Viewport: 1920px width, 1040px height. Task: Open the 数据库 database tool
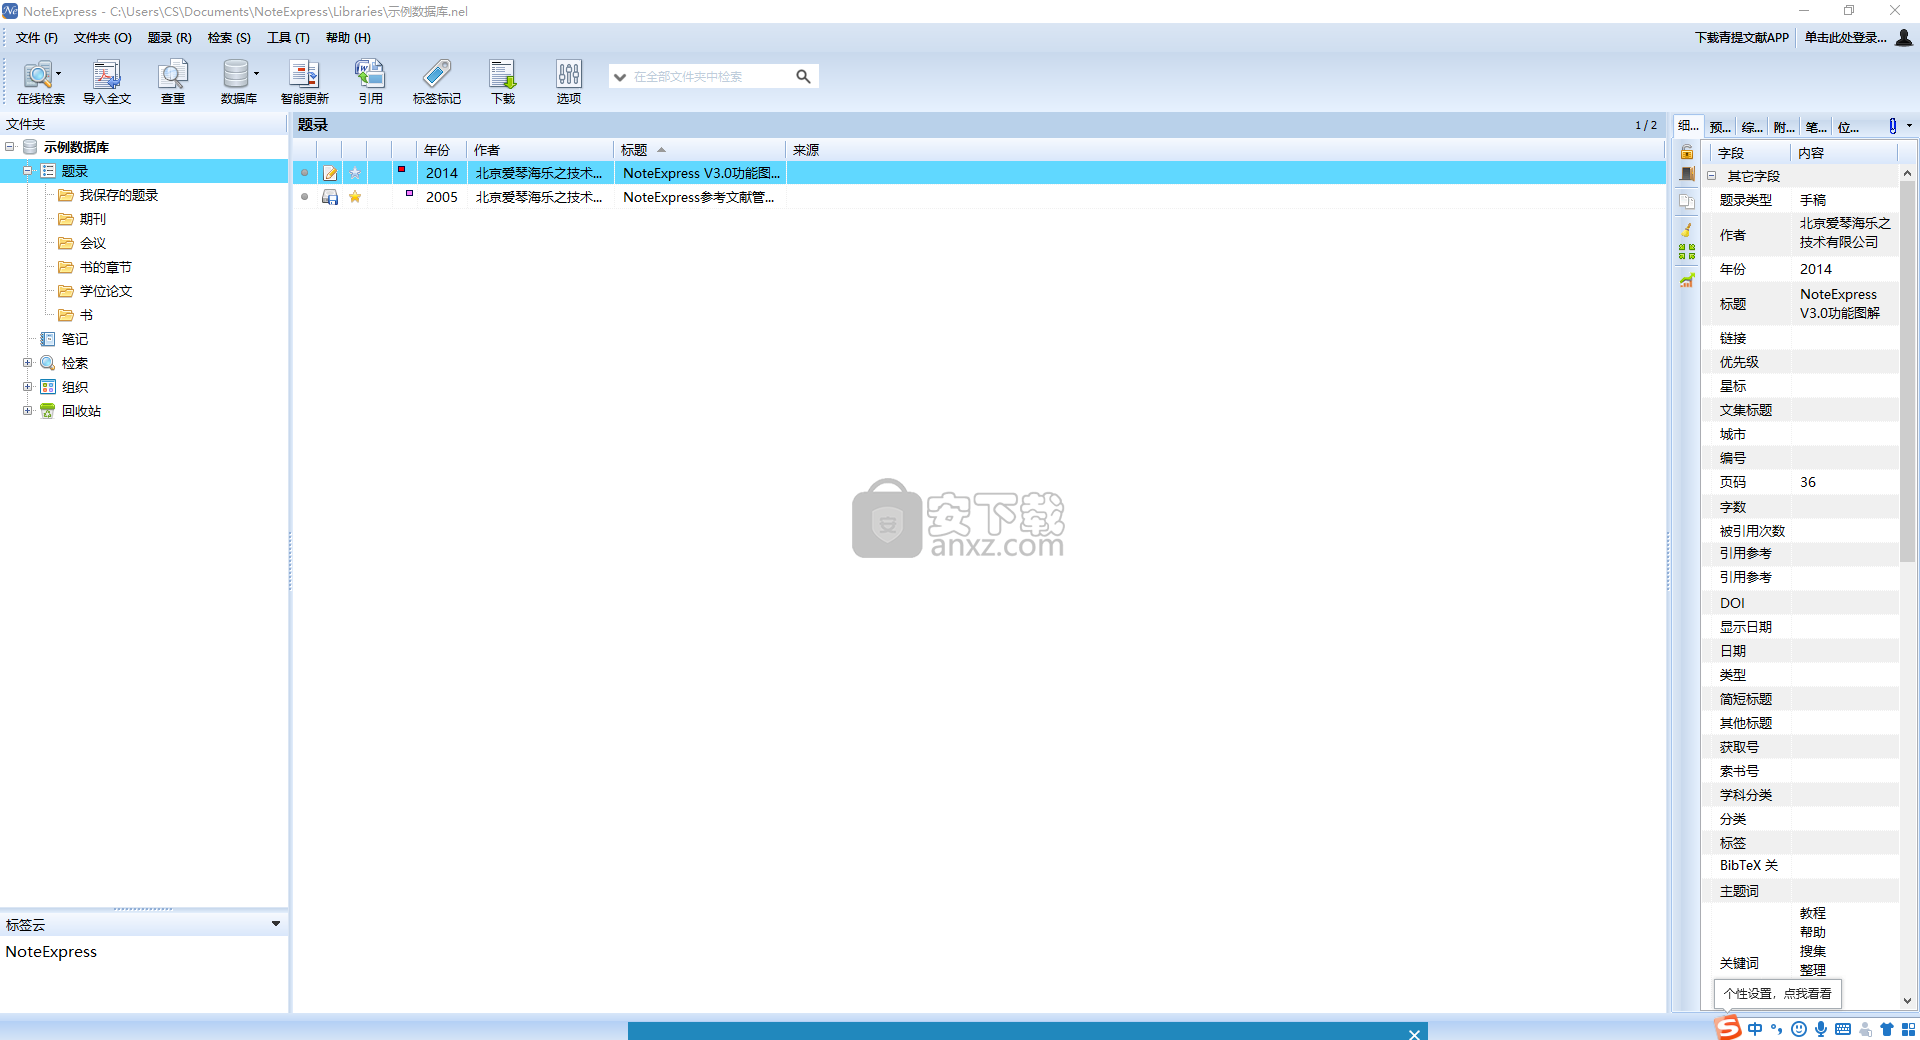coord(239,81)
